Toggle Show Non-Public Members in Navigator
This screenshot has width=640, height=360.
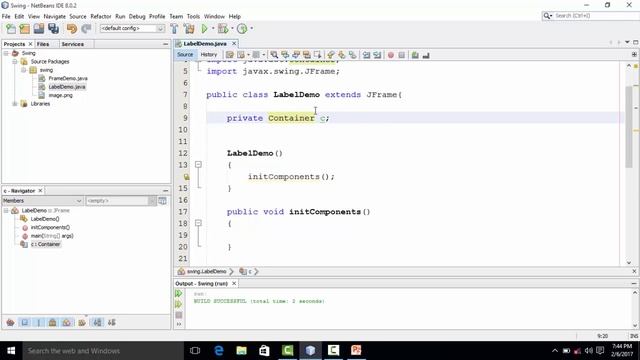point(53,322)
